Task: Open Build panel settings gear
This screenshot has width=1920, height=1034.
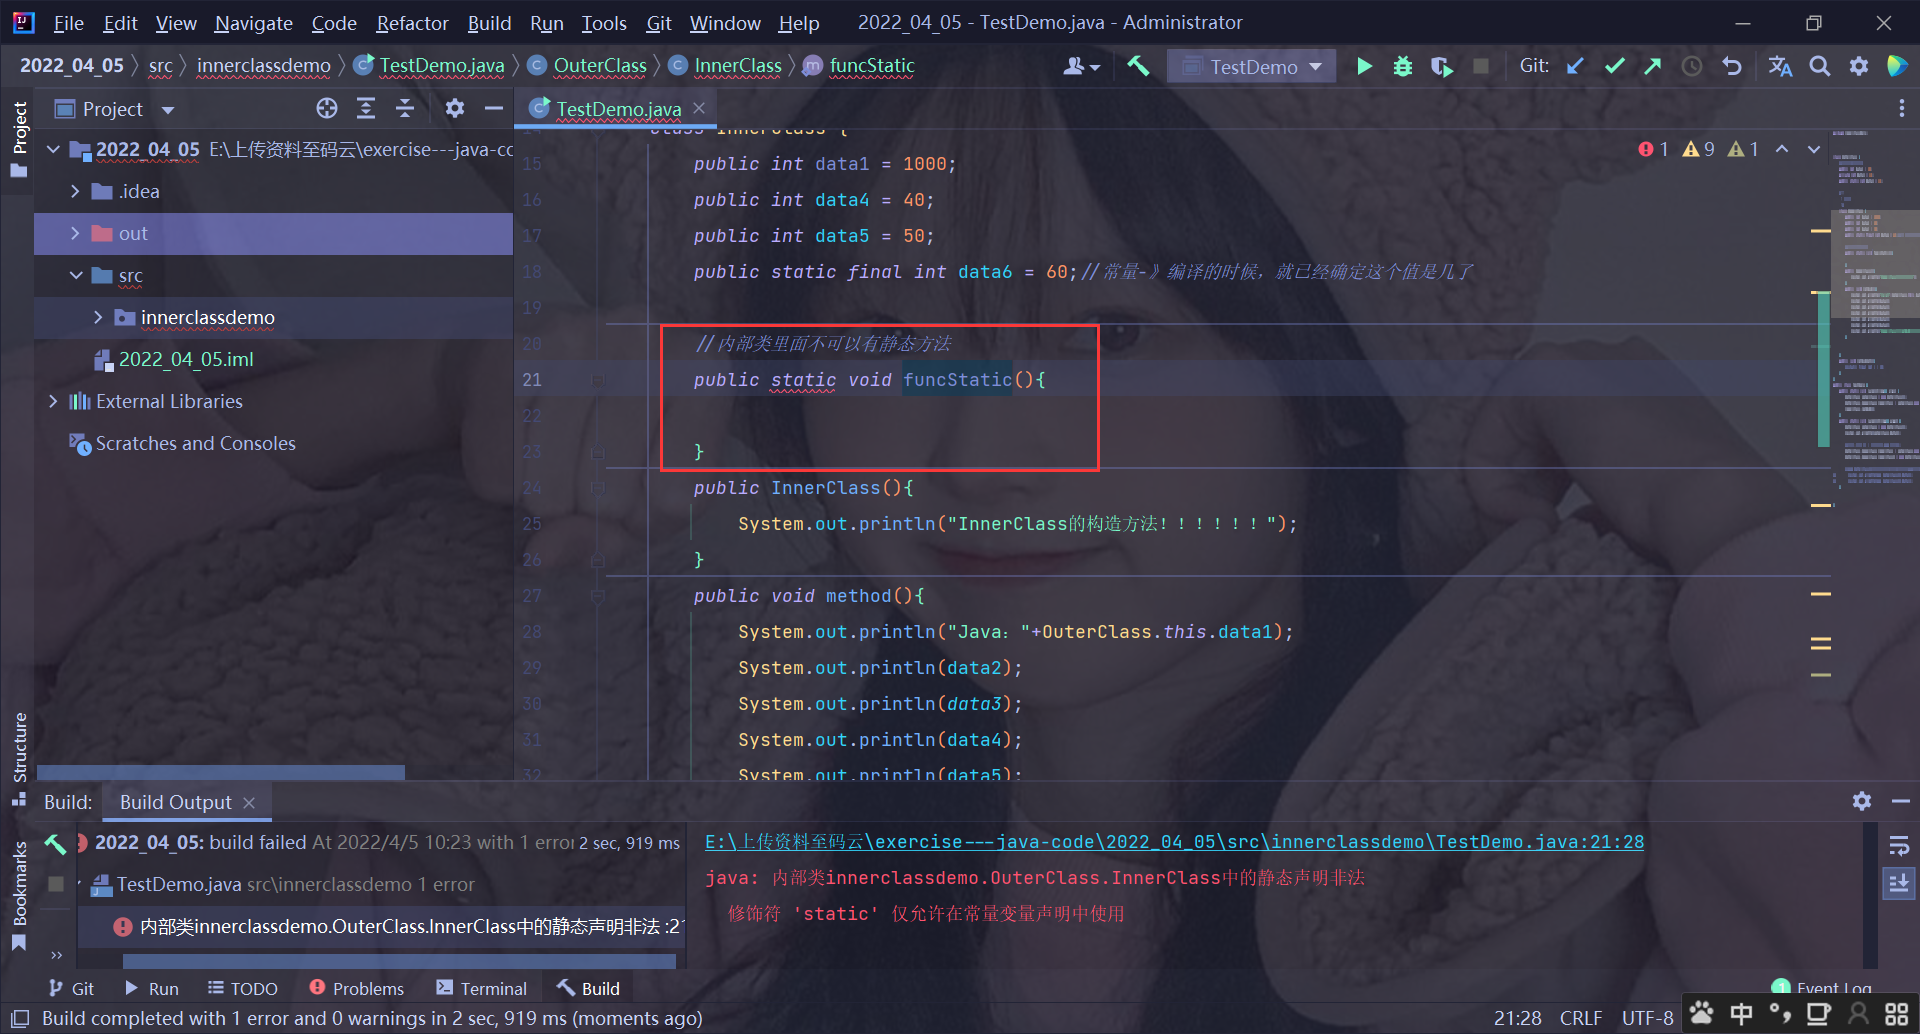Action: click(x=1862, y=801)
